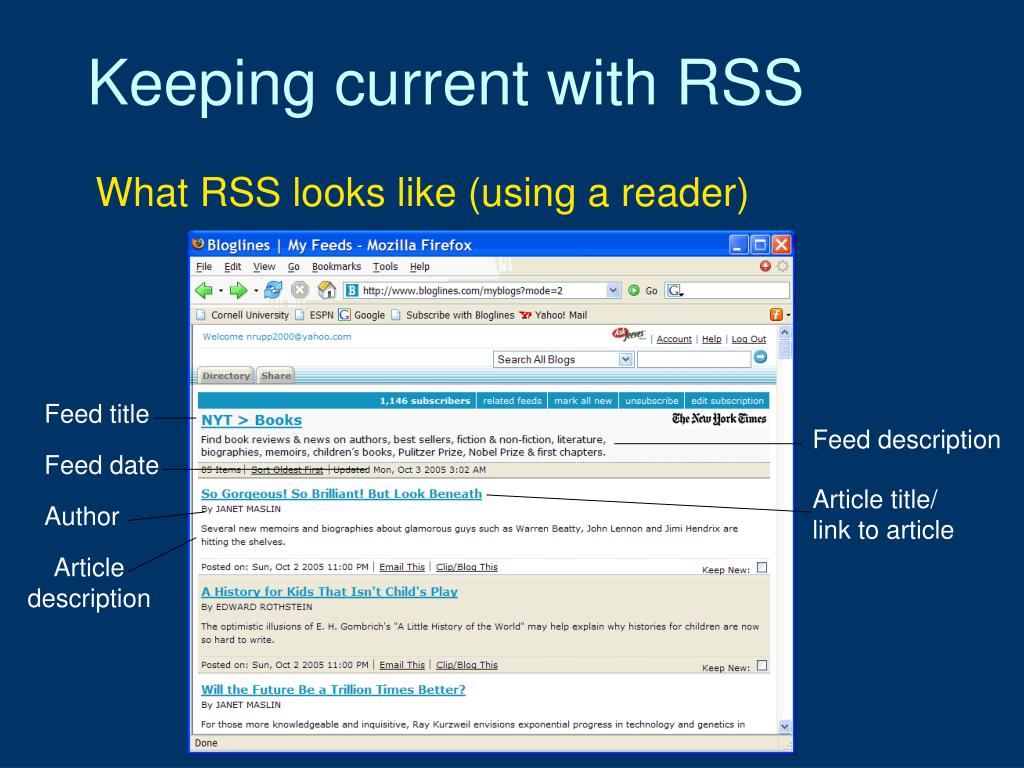Open the File menu
1024x768 pixels.
pyautogui.click(x=204, y=266)
